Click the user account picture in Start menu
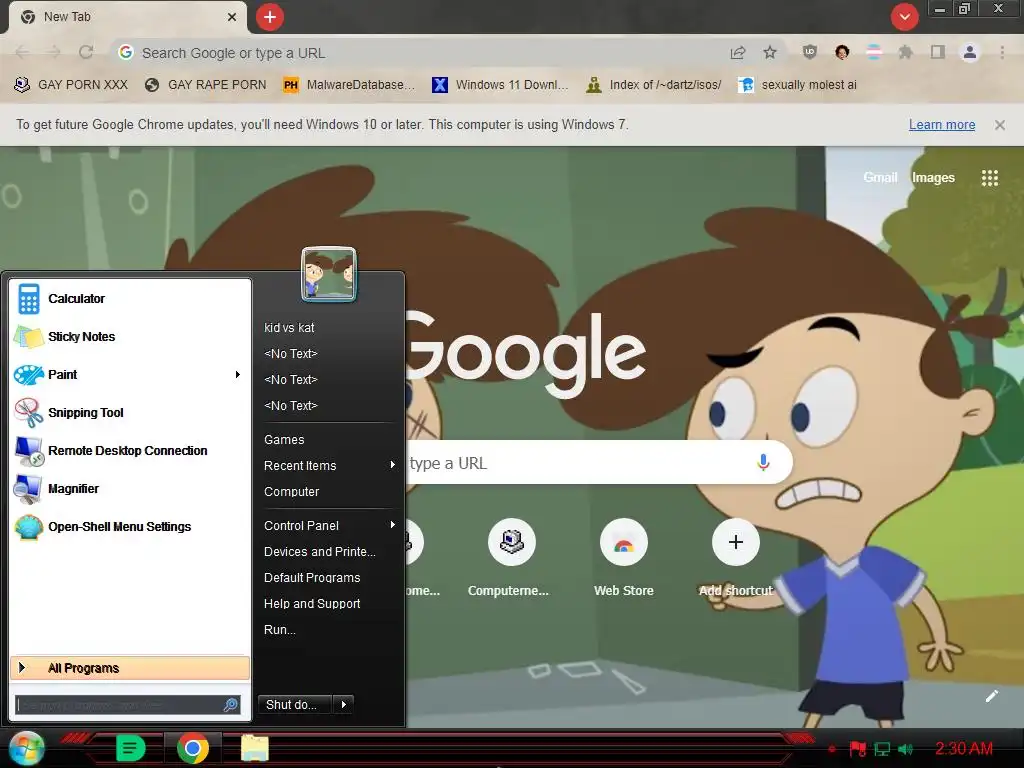Screen dimensions: 1024x768 click(329, 274)
